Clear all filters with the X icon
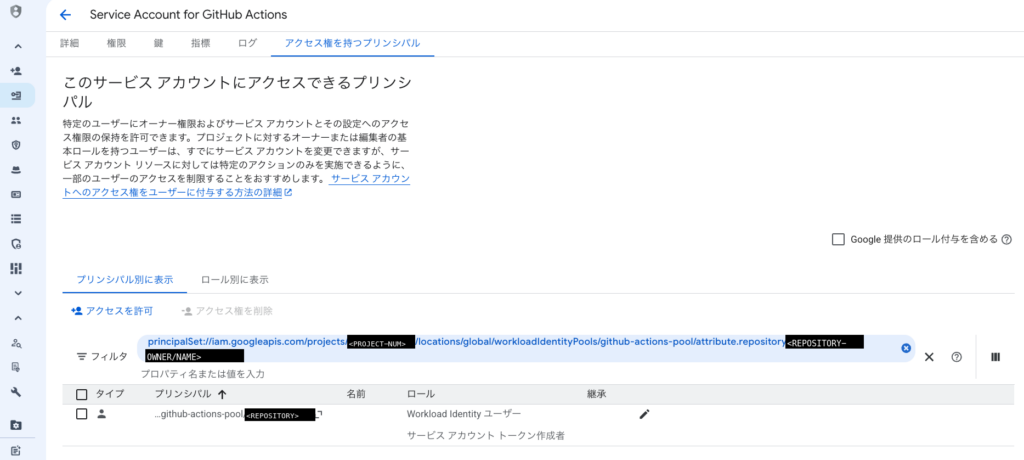Viewport: 1024px width, 460px height. [x=929, y=357]
